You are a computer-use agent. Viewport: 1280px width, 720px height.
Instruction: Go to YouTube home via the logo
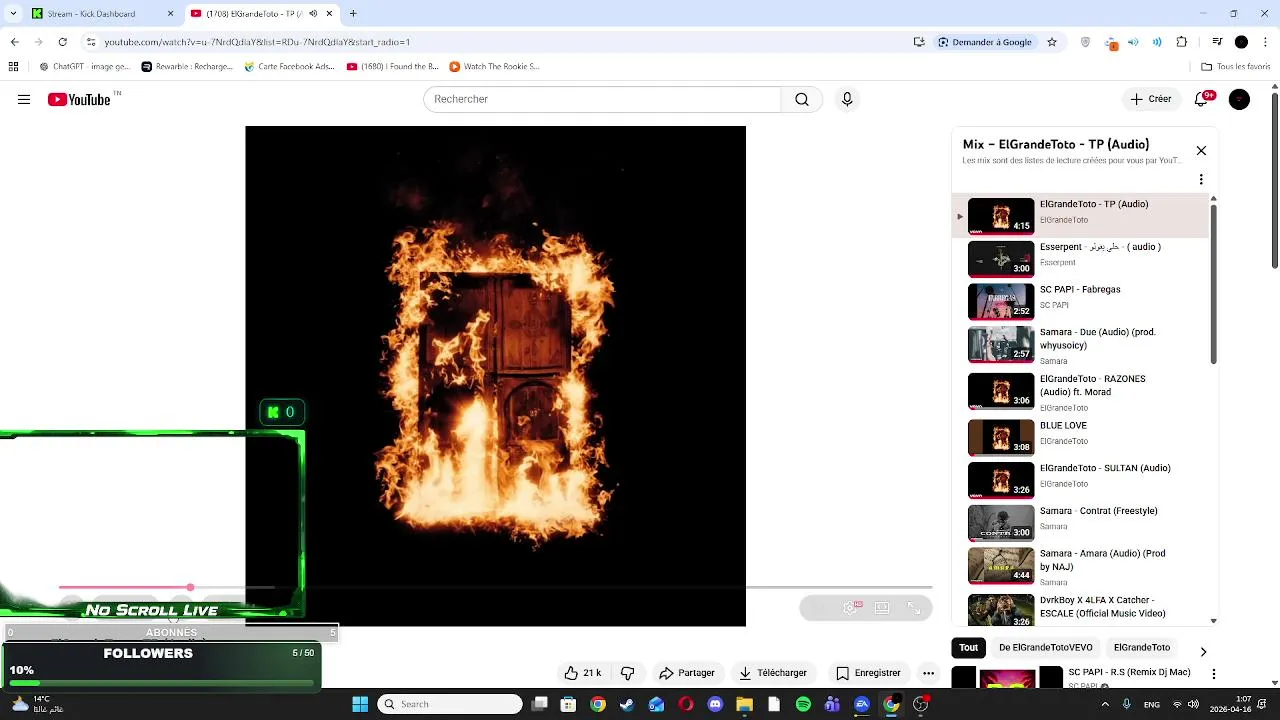79,99
